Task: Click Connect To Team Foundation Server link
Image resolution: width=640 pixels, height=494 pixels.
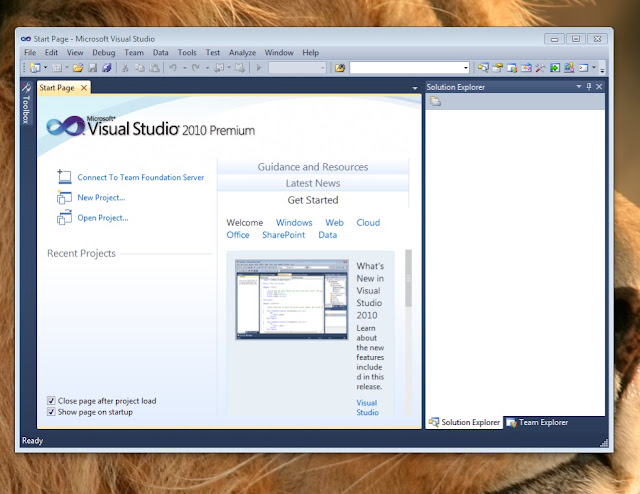Action: [141, 177]
